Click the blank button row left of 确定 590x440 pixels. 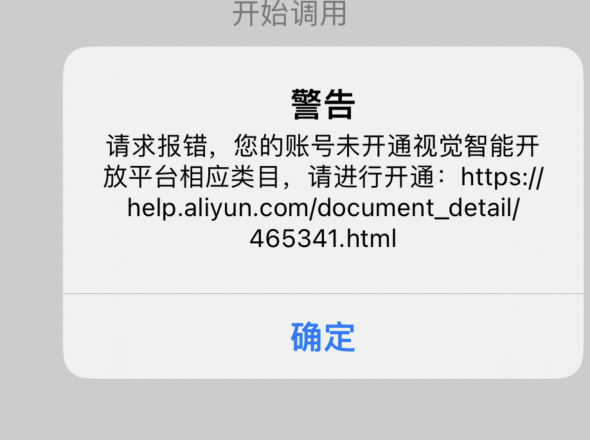coord(177,336)
